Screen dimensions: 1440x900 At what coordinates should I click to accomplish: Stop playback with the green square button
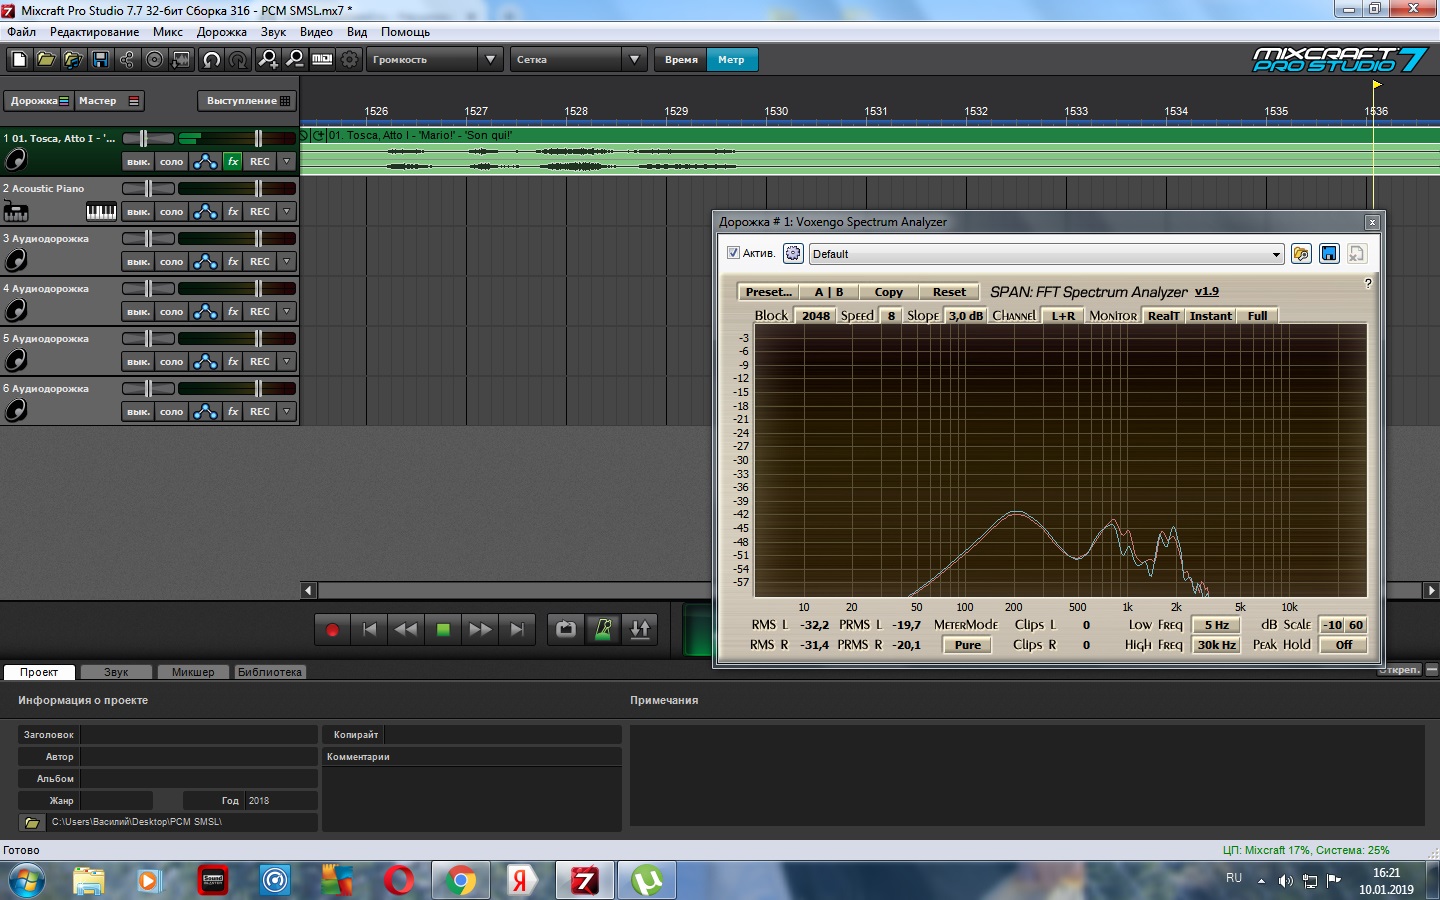coord(443,630)
